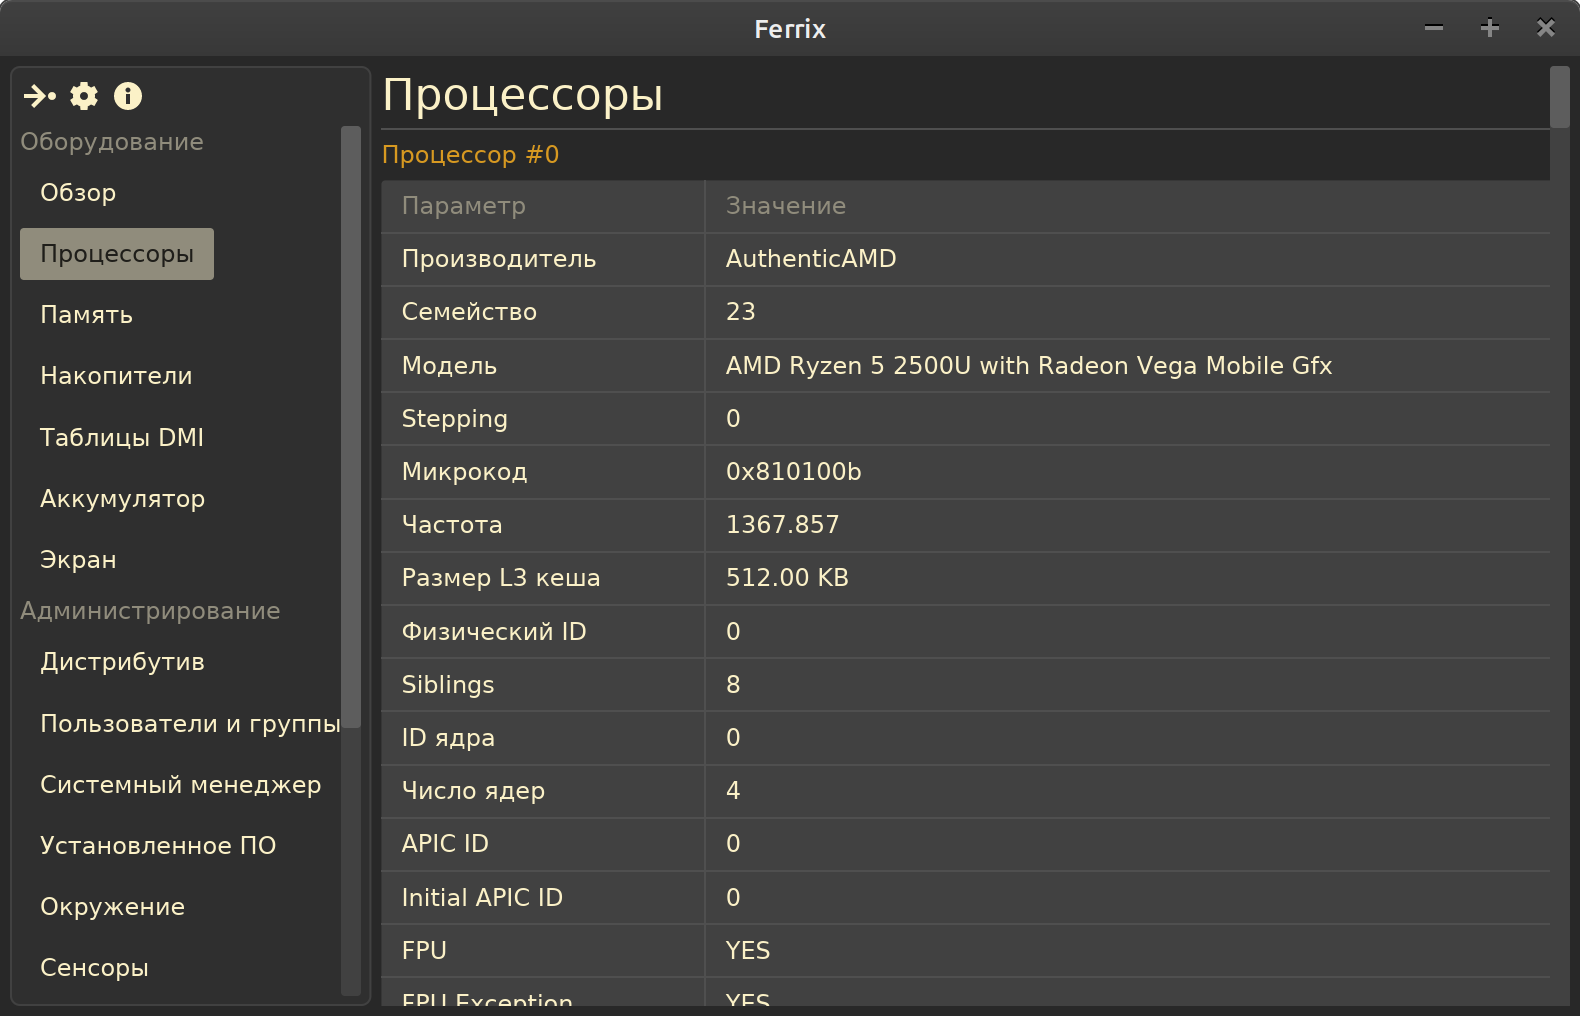Screen dimensions: 1580x1016
Task: Minimize the Ferrix window
Action: (x=1434, y=28)
